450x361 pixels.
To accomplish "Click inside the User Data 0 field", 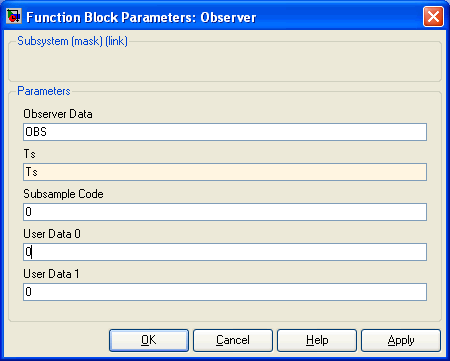I will point(225,252).
